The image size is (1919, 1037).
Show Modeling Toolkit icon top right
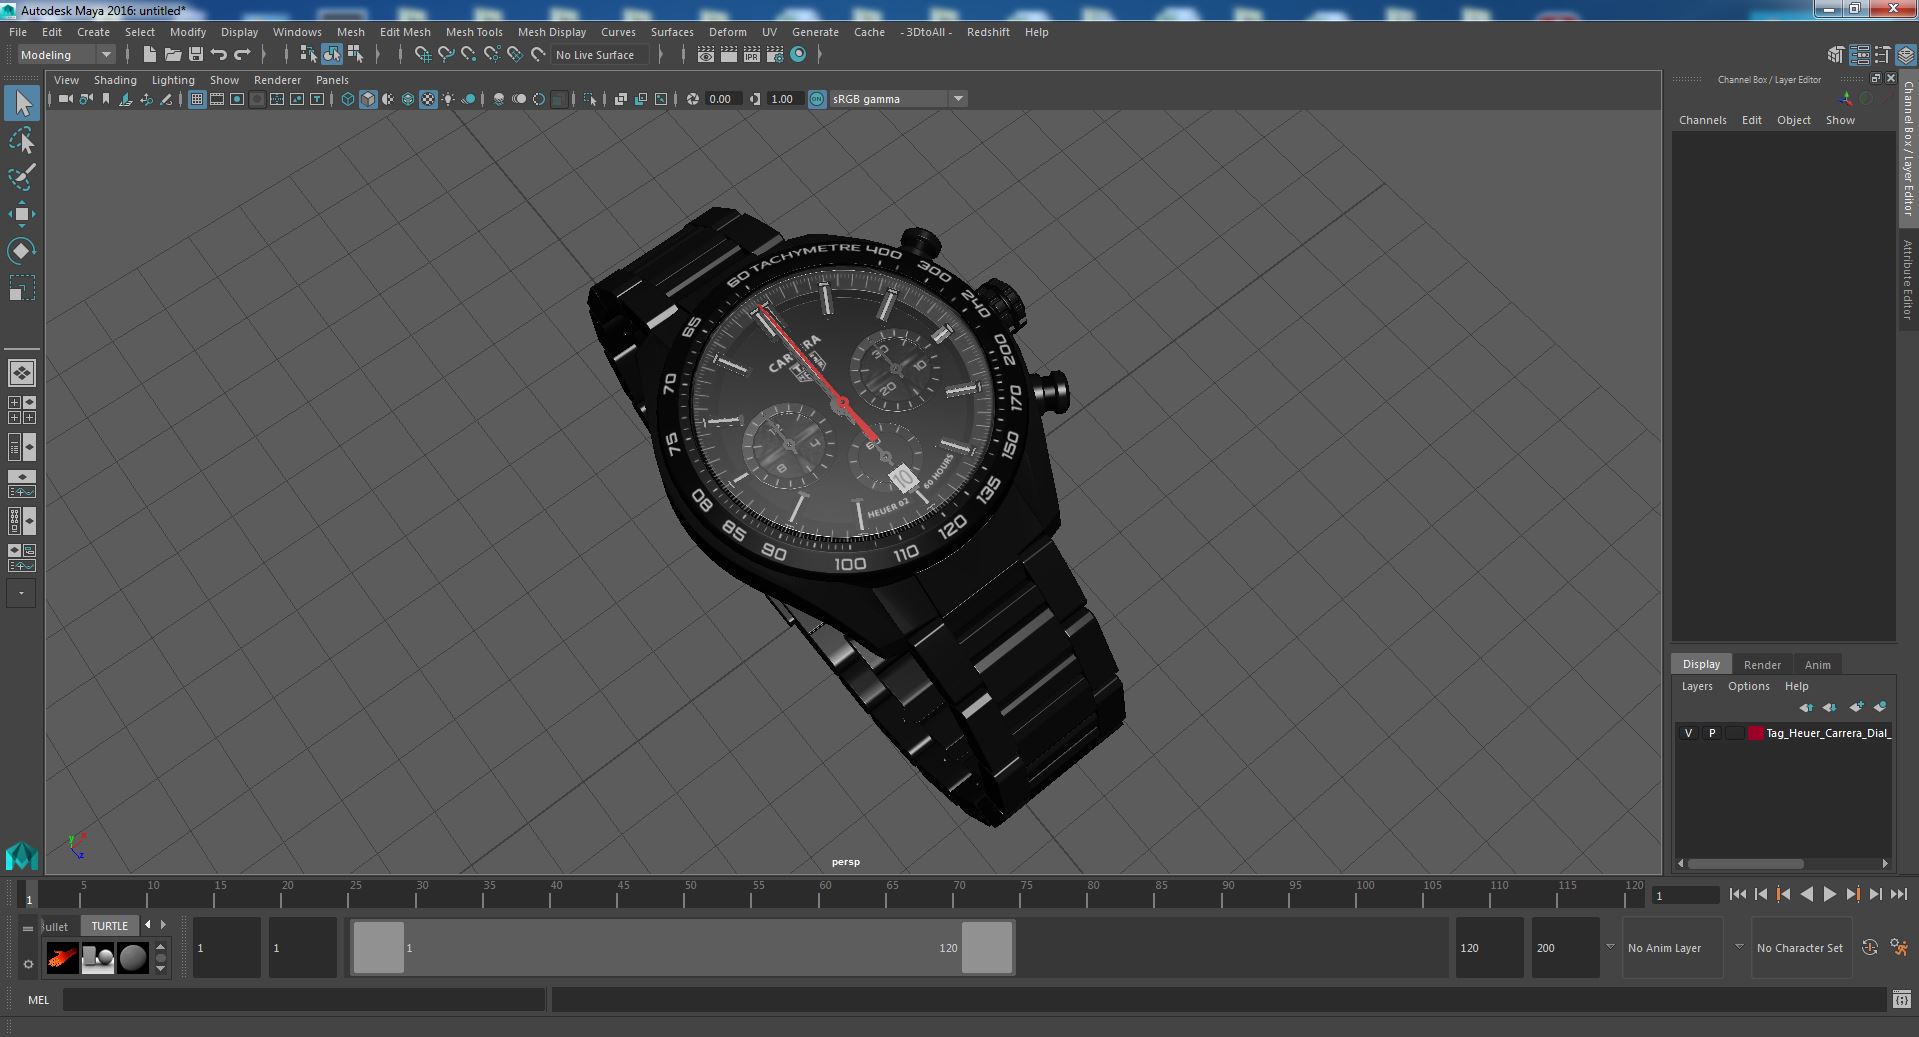pos(1835,55)
